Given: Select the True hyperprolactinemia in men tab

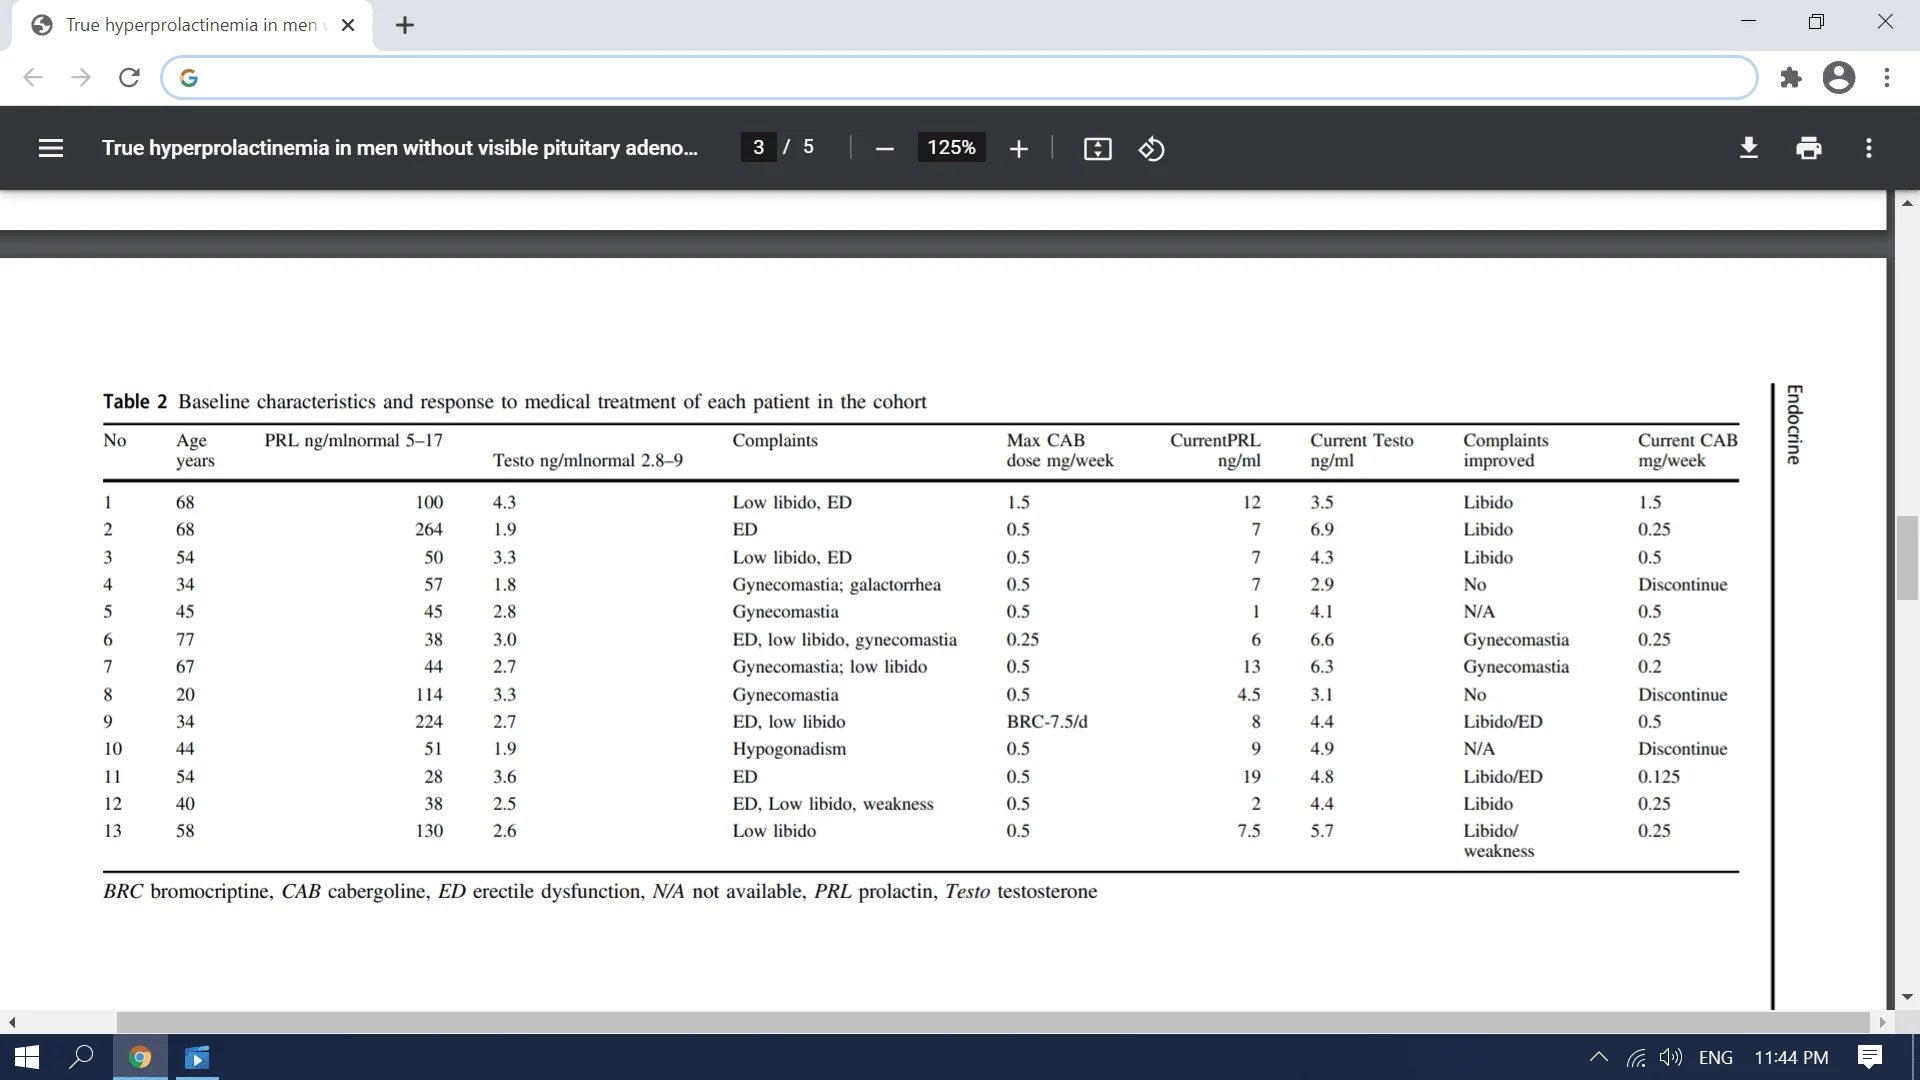Looking at the screenshot, I should tap(190, 25).
